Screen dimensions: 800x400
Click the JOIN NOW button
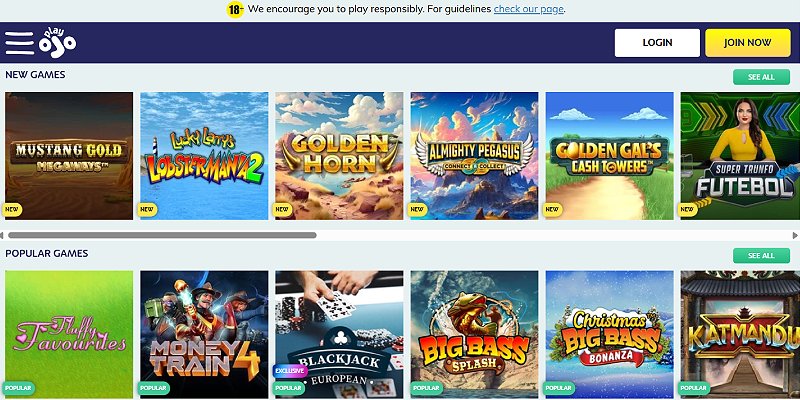point(747,43)
